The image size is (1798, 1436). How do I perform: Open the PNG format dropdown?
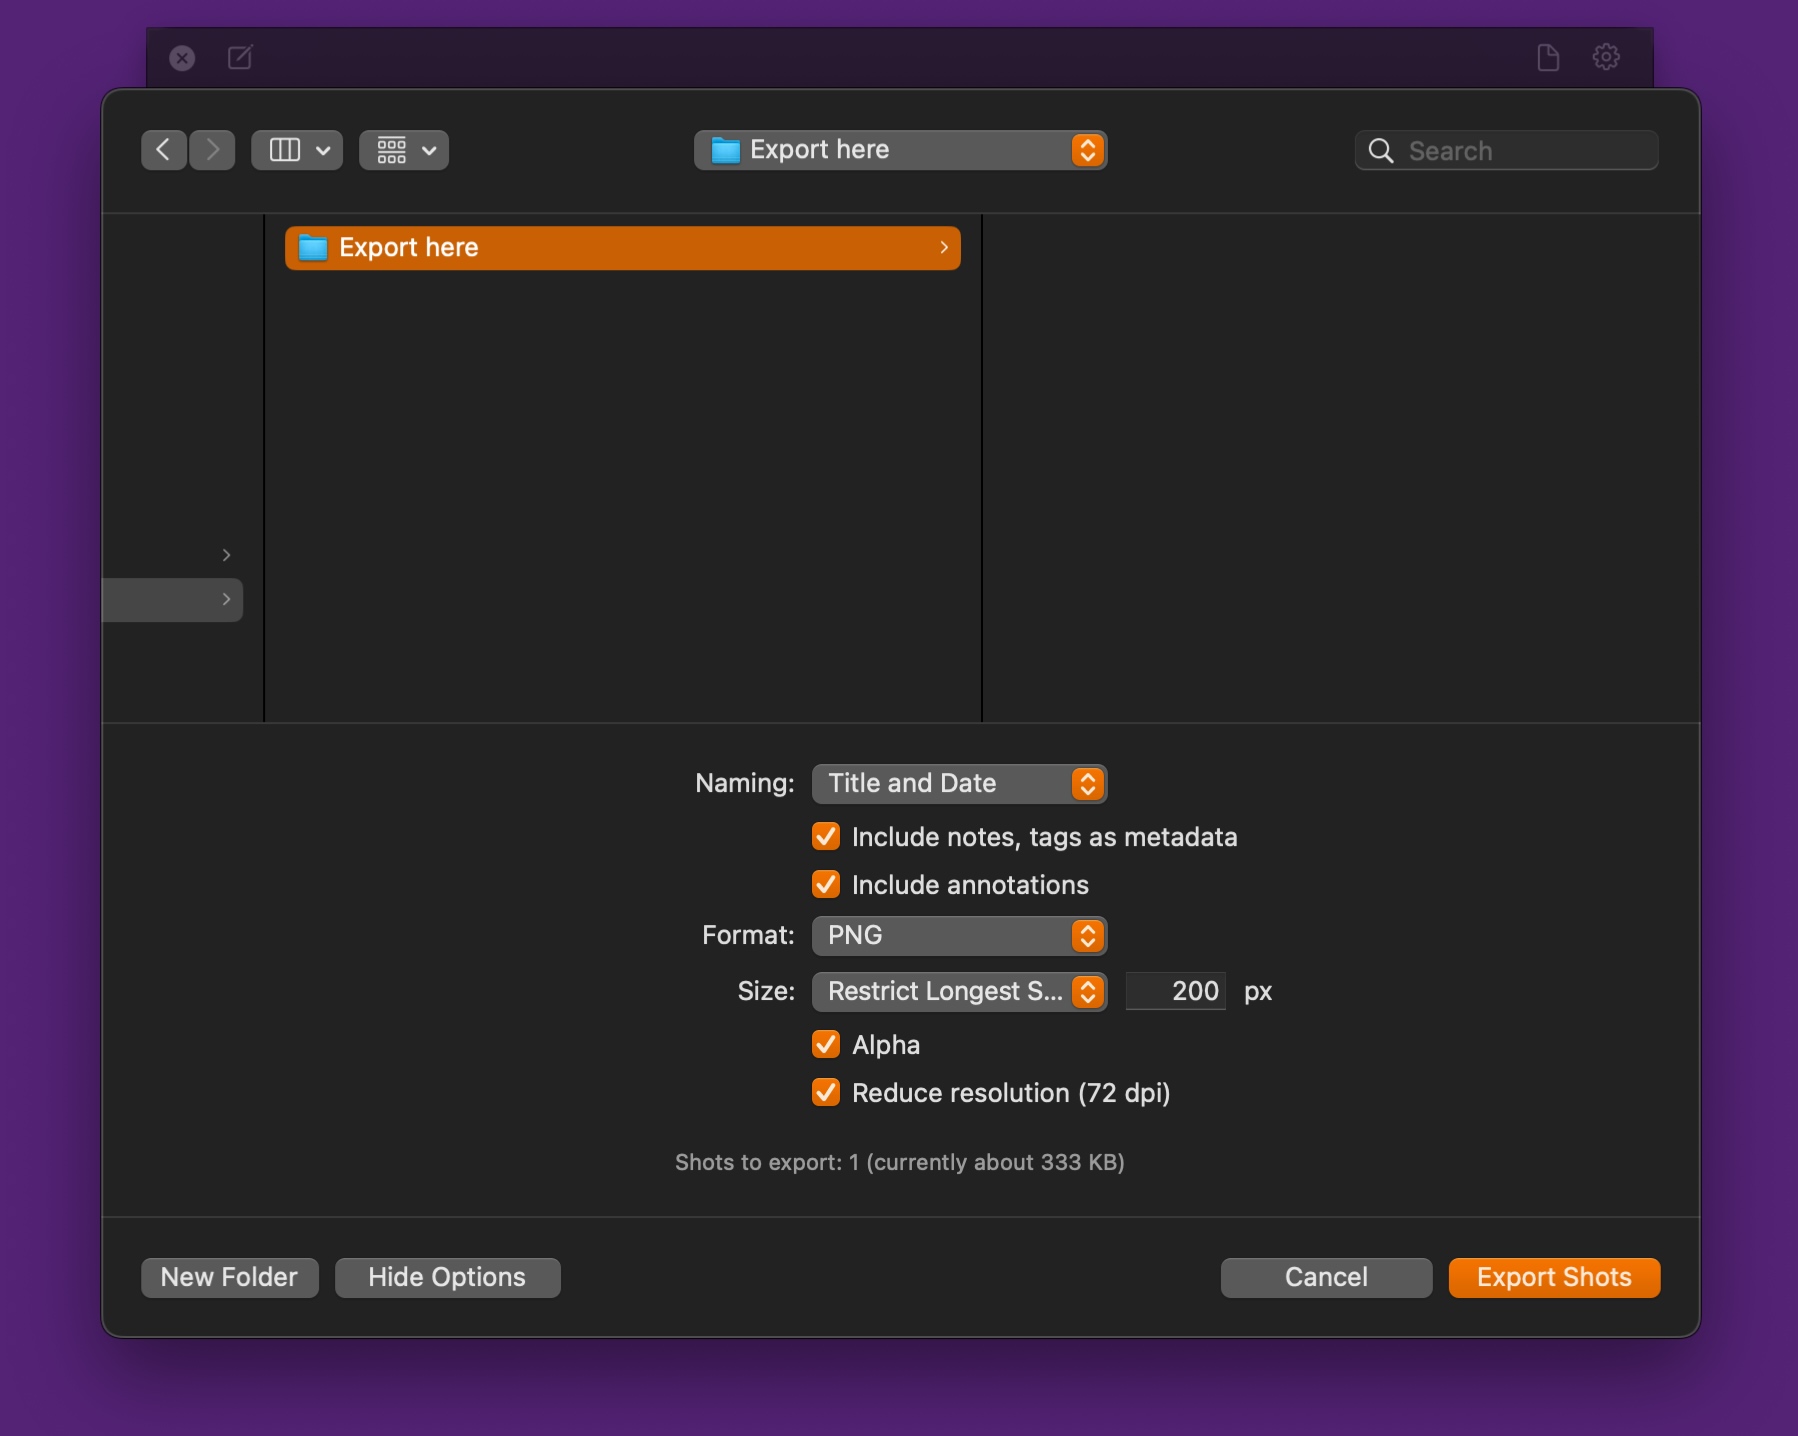(959, 935)
